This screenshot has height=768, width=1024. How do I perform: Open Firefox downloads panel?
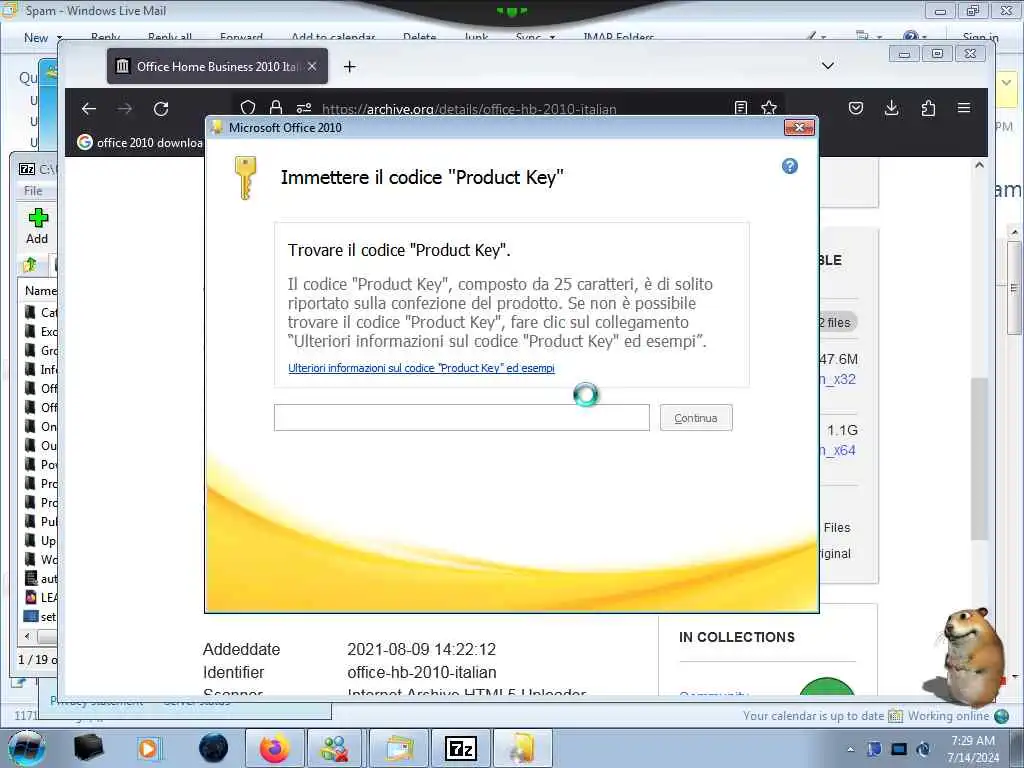coord(891,108)
